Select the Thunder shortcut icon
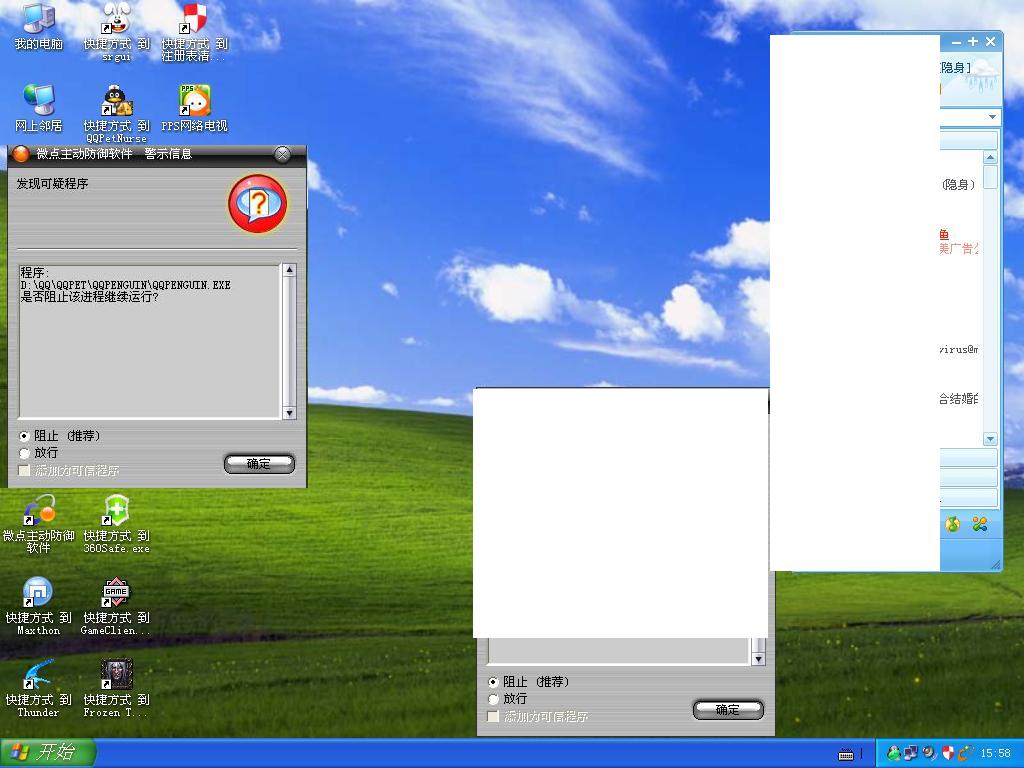The height and width of the screenshot is (768, 1024). (39, 688)
